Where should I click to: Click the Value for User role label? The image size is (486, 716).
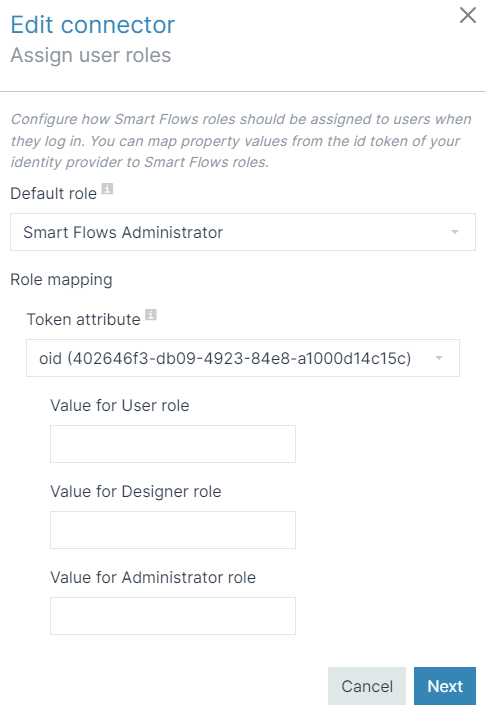coord(120,405)
